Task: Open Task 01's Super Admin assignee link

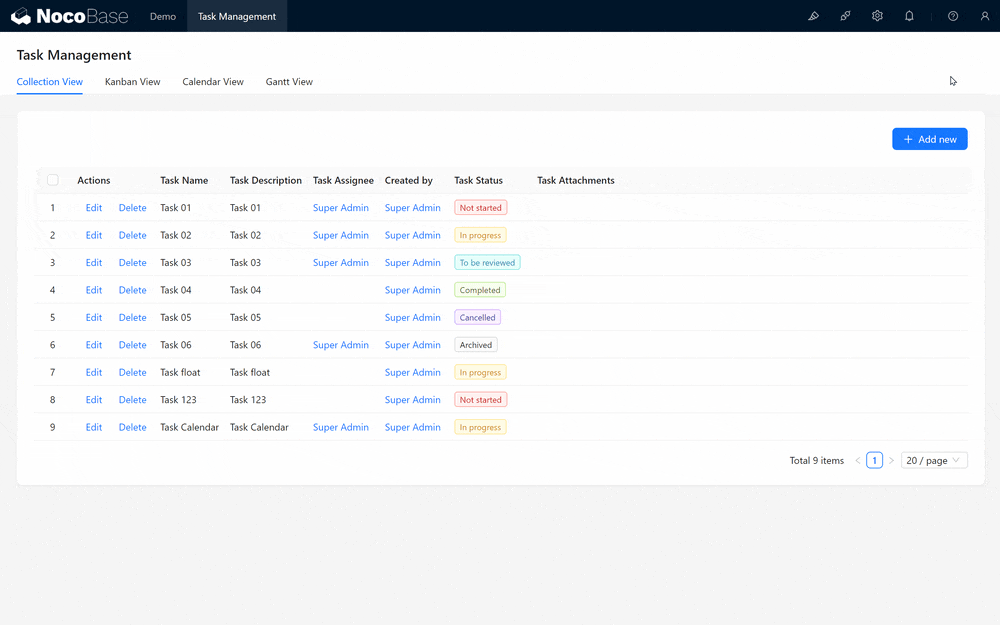Action: click(x=341, y=208)
